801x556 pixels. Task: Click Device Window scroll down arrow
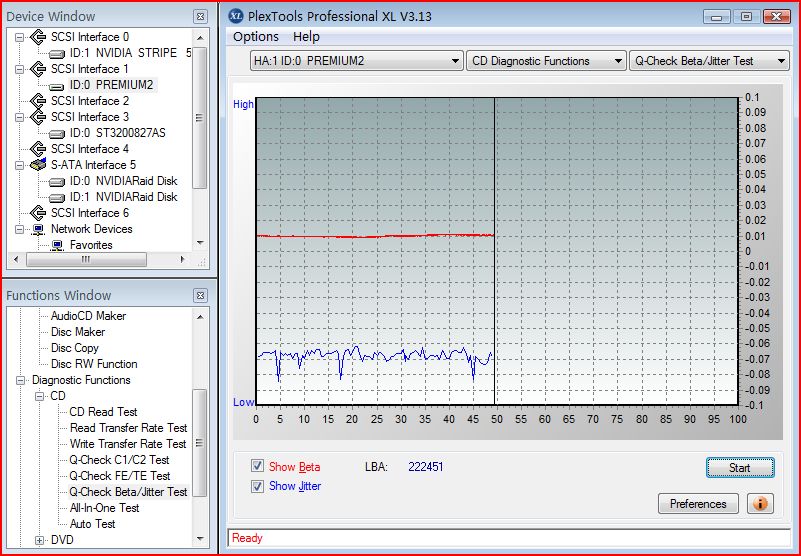click(x=200, y=243)
